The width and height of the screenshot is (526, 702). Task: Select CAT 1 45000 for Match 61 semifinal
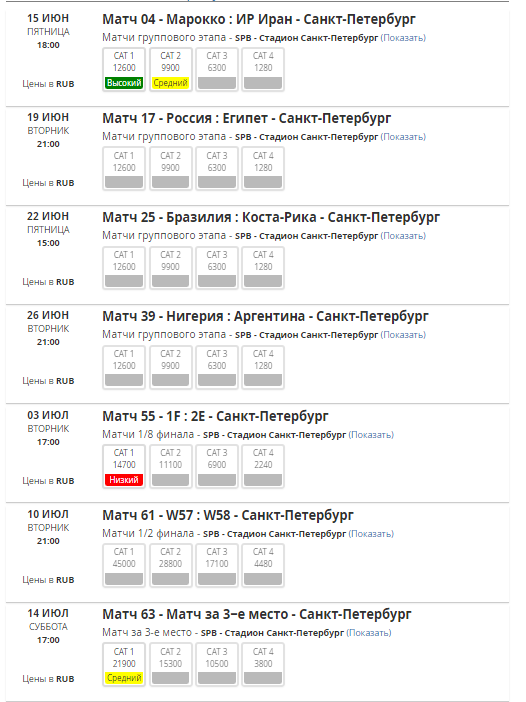124,565
